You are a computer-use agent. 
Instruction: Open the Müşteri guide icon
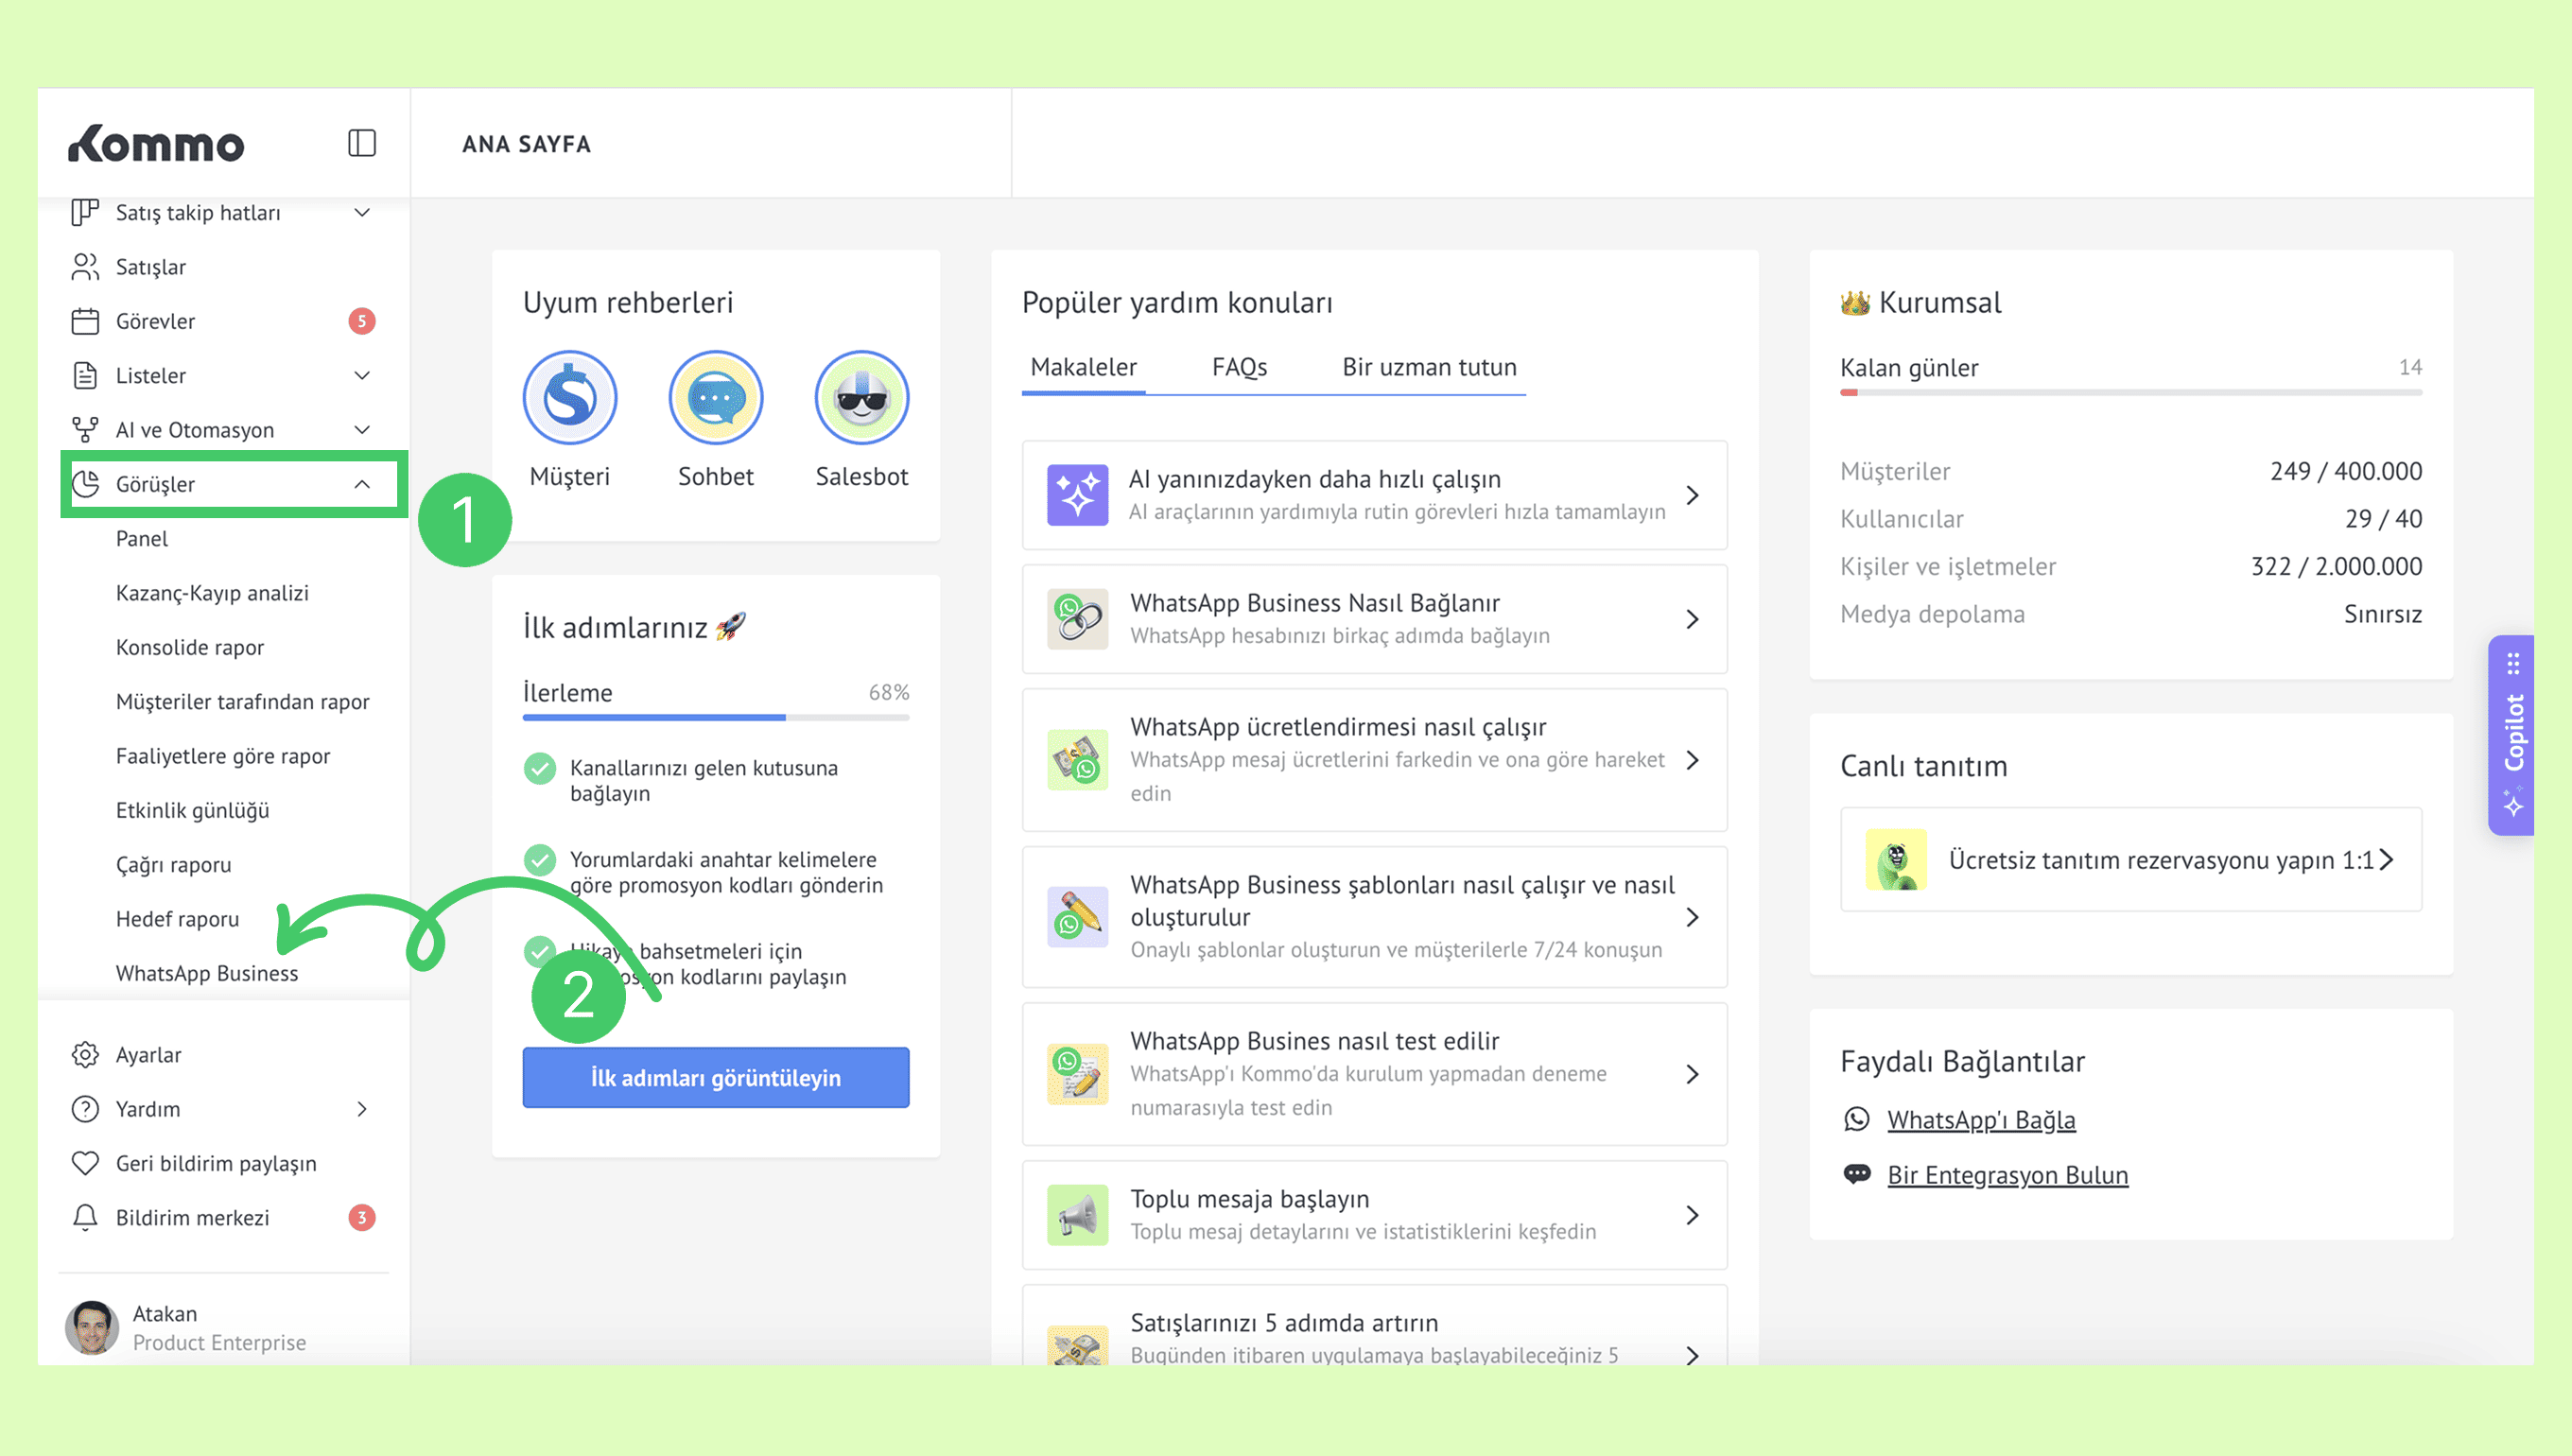[x=569, y=398]
